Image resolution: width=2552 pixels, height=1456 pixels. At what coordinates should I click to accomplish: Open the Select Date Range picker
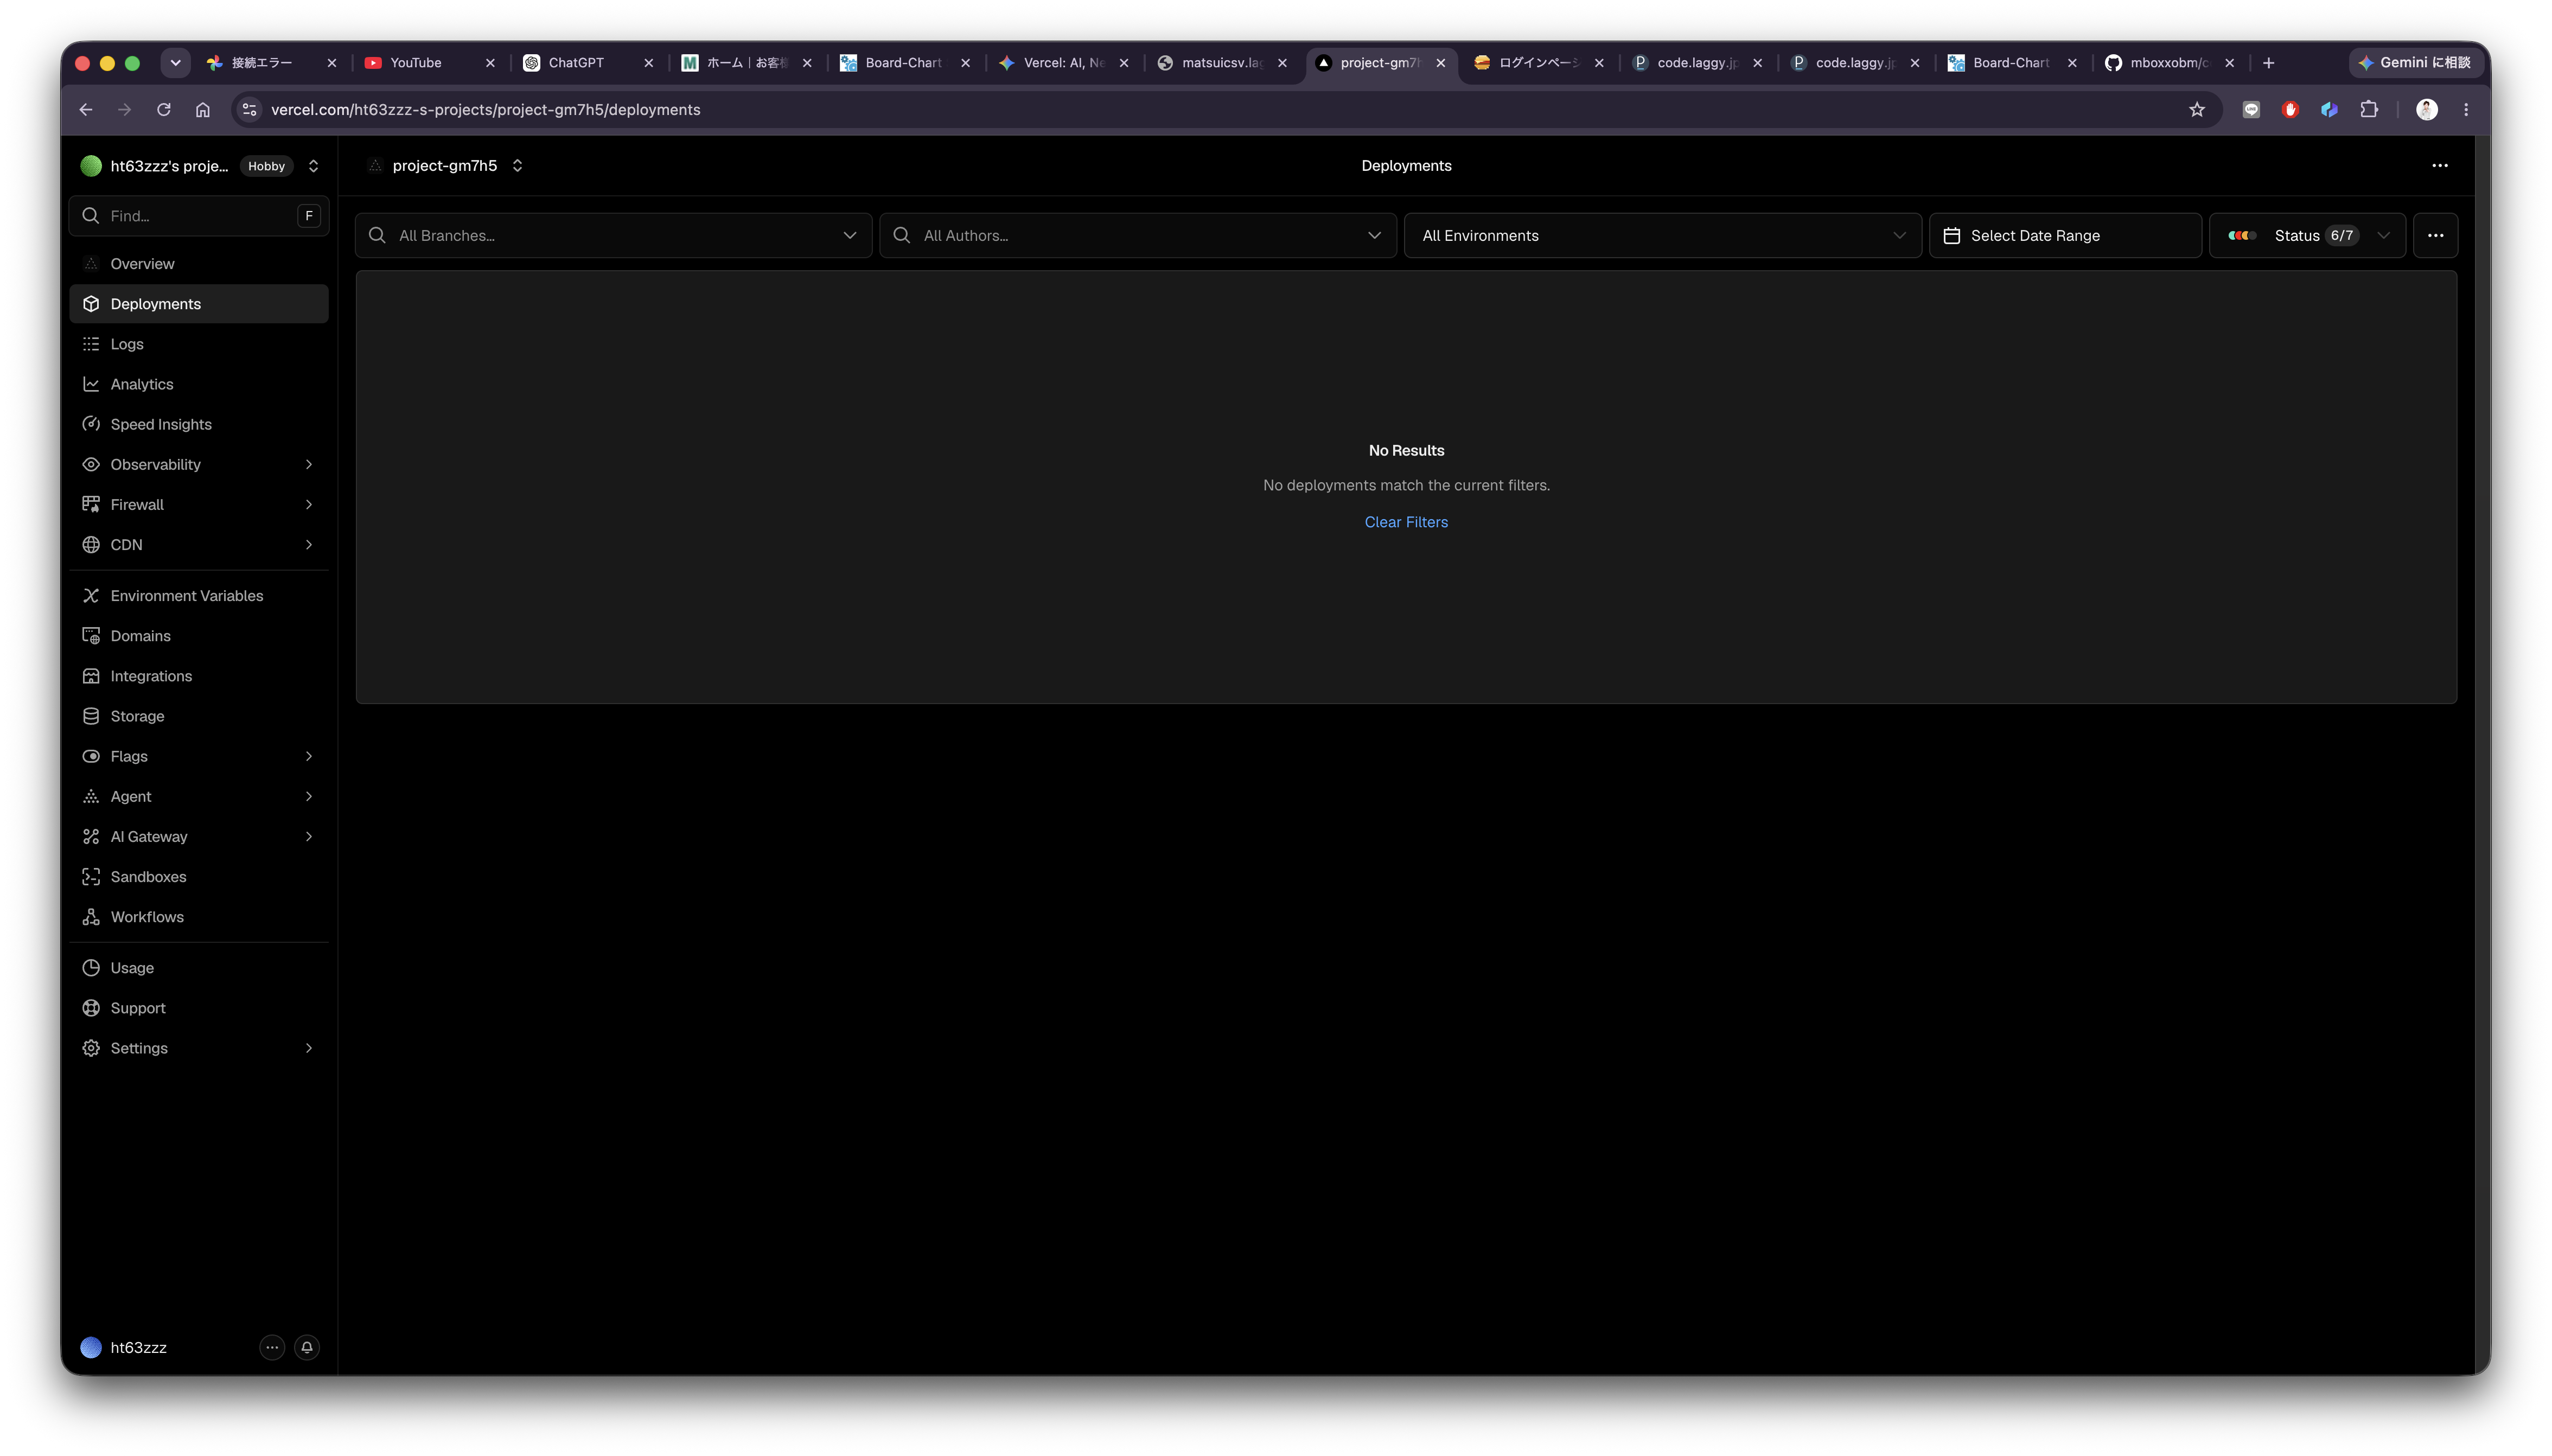2065,236
